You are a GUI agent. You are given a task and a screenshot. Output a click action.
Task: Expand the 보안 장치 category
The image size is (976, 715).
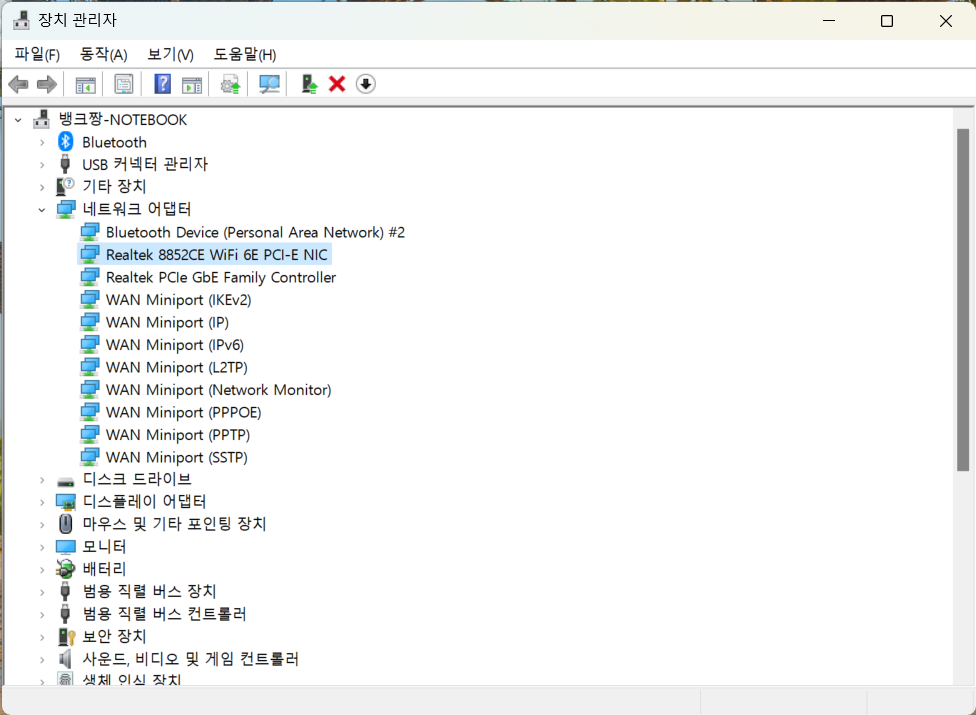pyautogui.click(x=42, y=637)
